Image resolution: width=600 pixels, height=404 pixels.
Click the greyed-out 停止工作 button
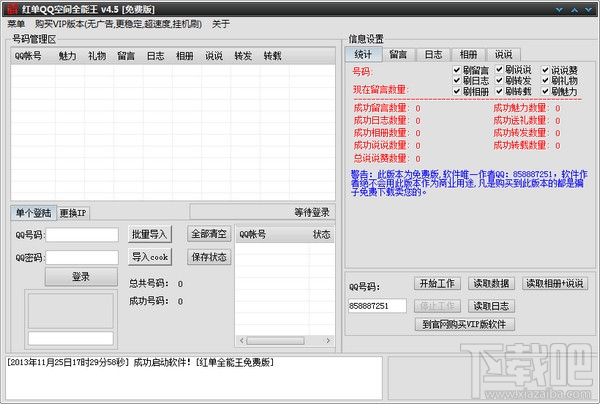click(x=437, y=306)
